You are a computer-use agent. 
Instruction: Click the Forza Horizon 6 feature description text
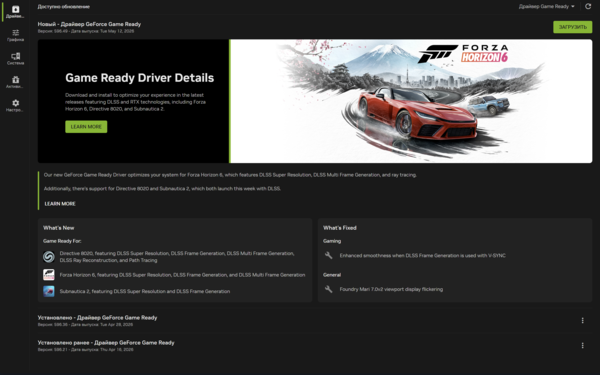coord(182,275)
